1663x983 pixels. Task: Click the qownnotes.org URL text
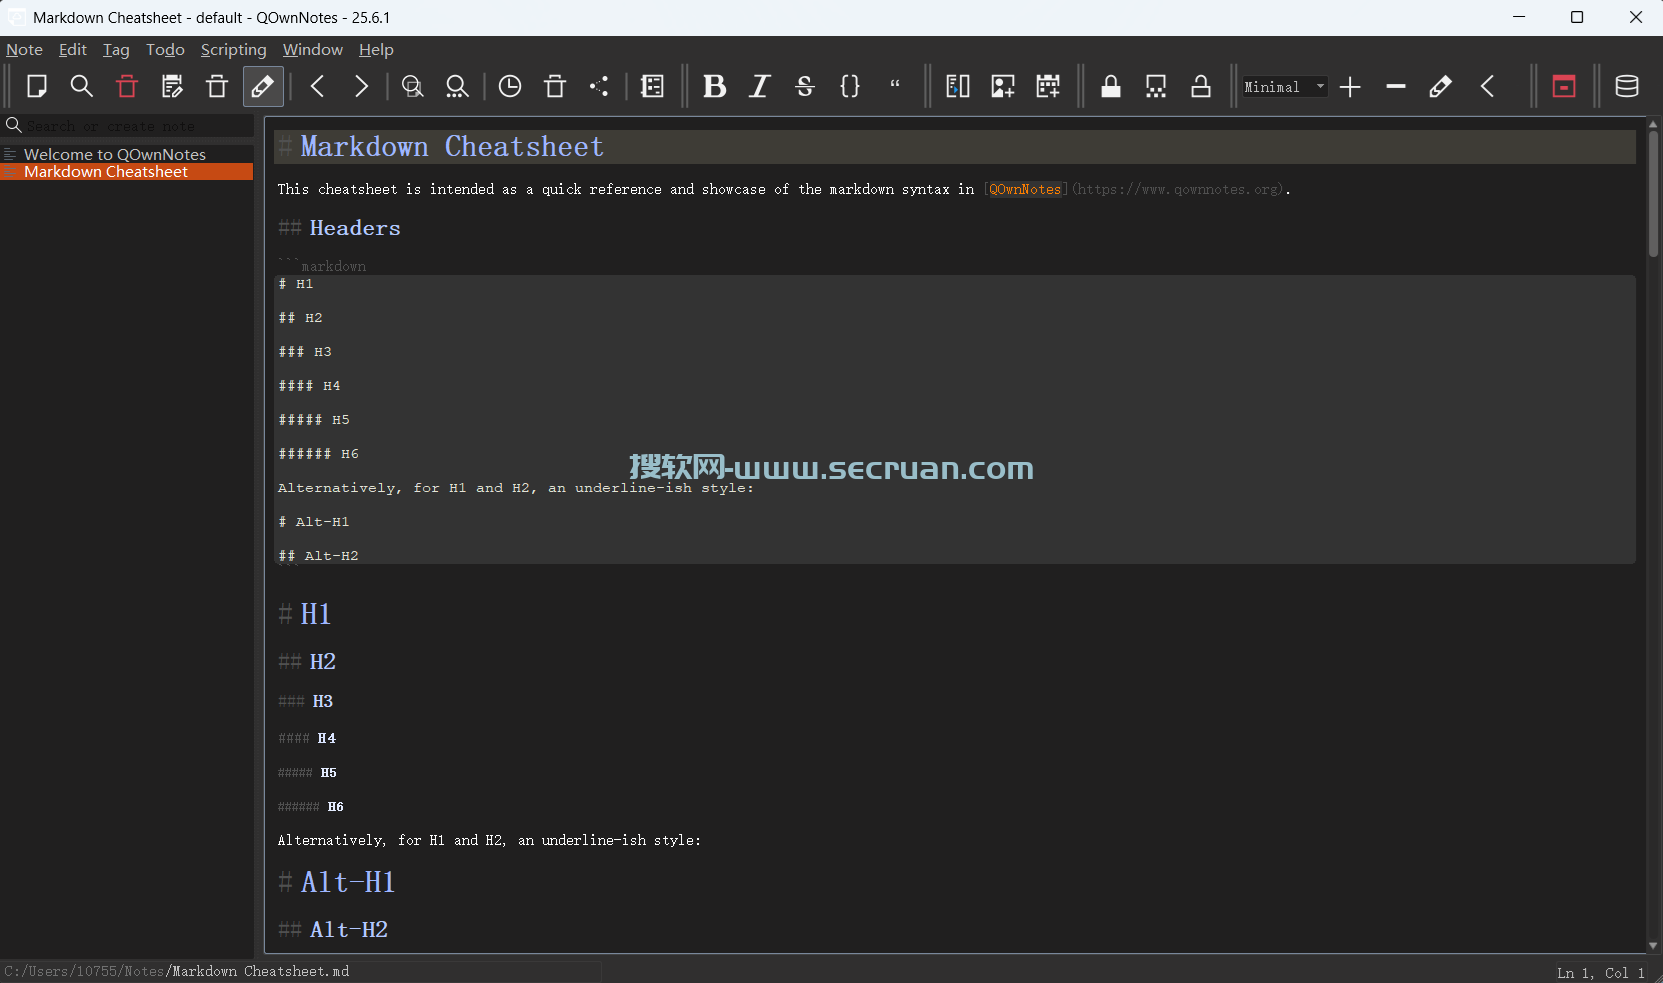pos(1177,189)
